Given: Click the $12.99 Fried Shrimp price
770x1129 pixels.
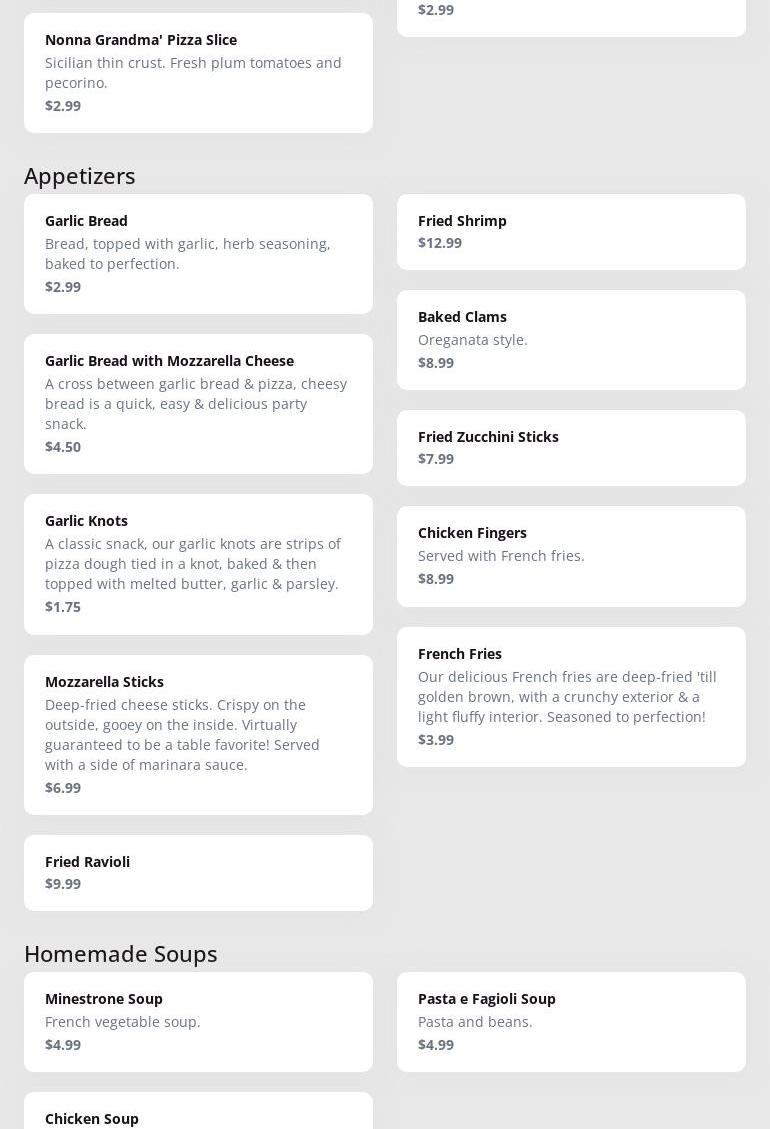Looking at the screenshot, I should click(x=440, y=243).
